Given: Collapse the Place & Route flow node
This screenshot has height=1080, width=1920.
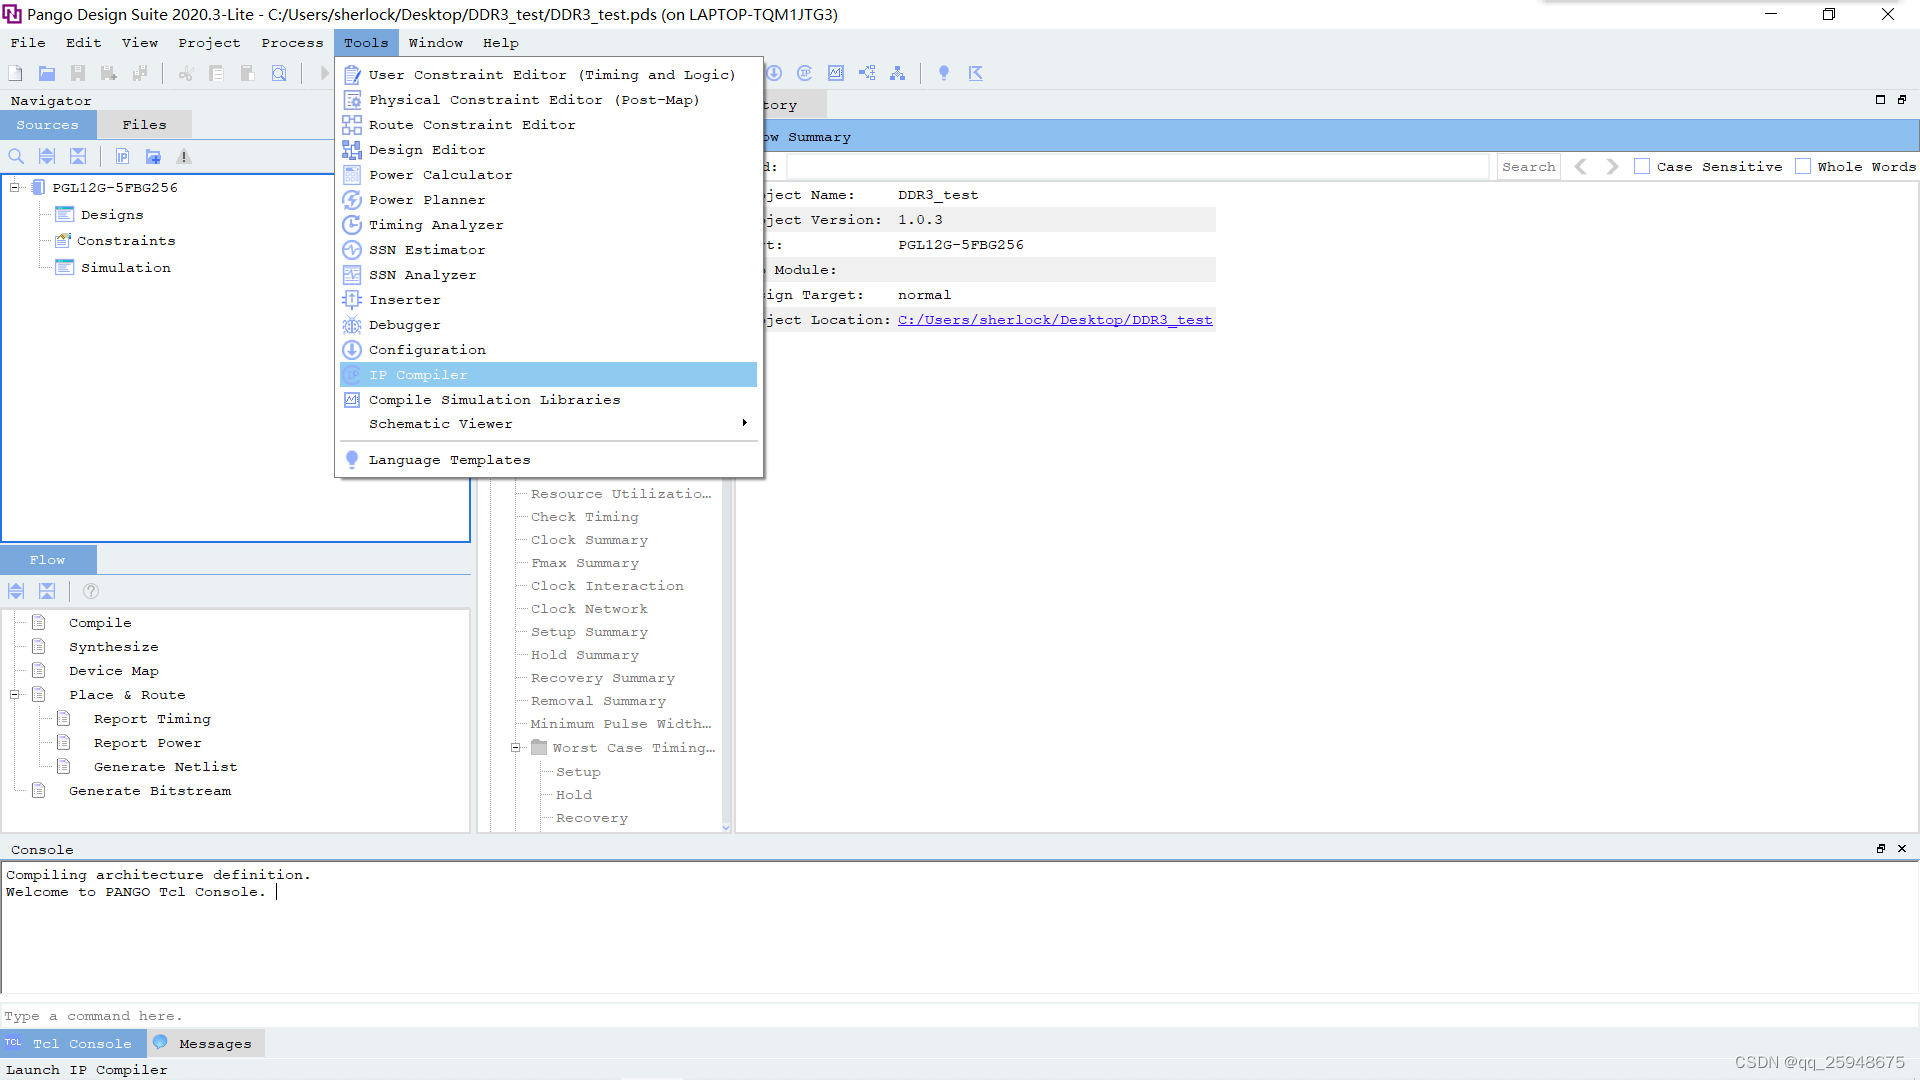Looking at the screenshot, I should click(15, 695).
